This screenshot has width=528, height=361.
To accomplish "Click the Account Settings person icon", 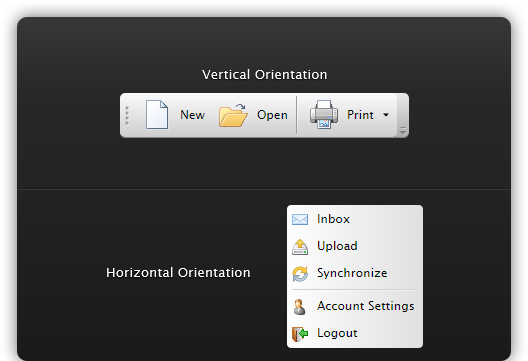I will tap(299, 307).
